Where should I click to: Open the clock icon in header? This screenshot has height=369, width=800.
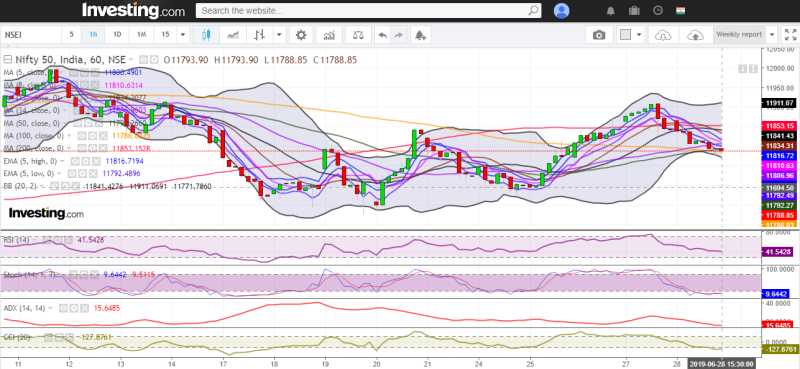(x=658, y=10)
